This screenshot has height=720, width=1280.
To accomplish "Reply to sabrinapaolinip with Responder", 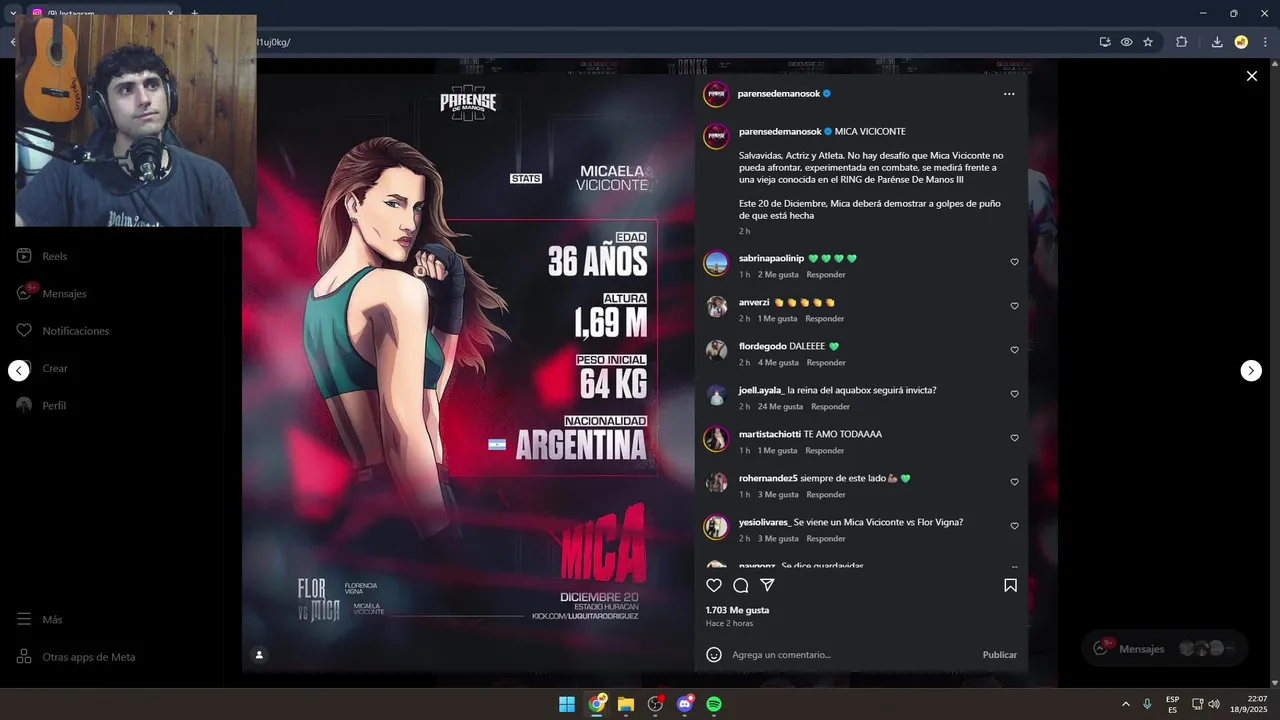I will tap(825, 274).
